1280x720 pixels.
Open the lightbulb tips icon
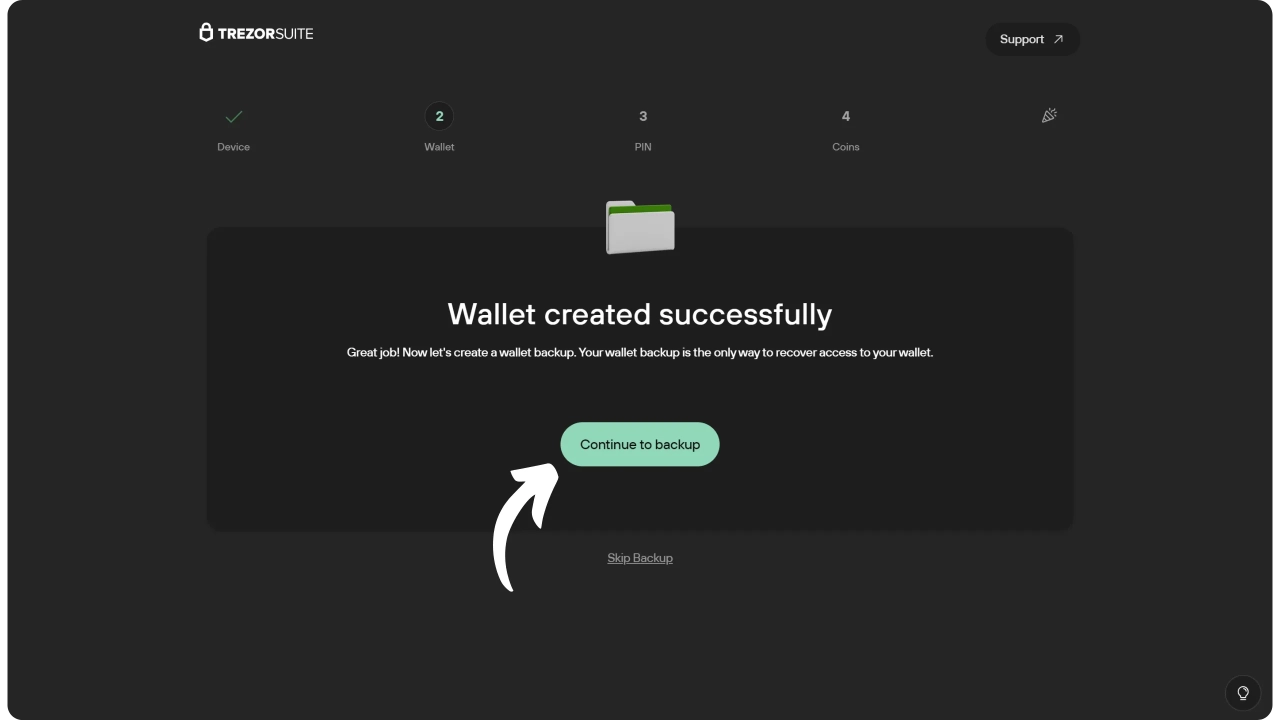coord(1243,693)
